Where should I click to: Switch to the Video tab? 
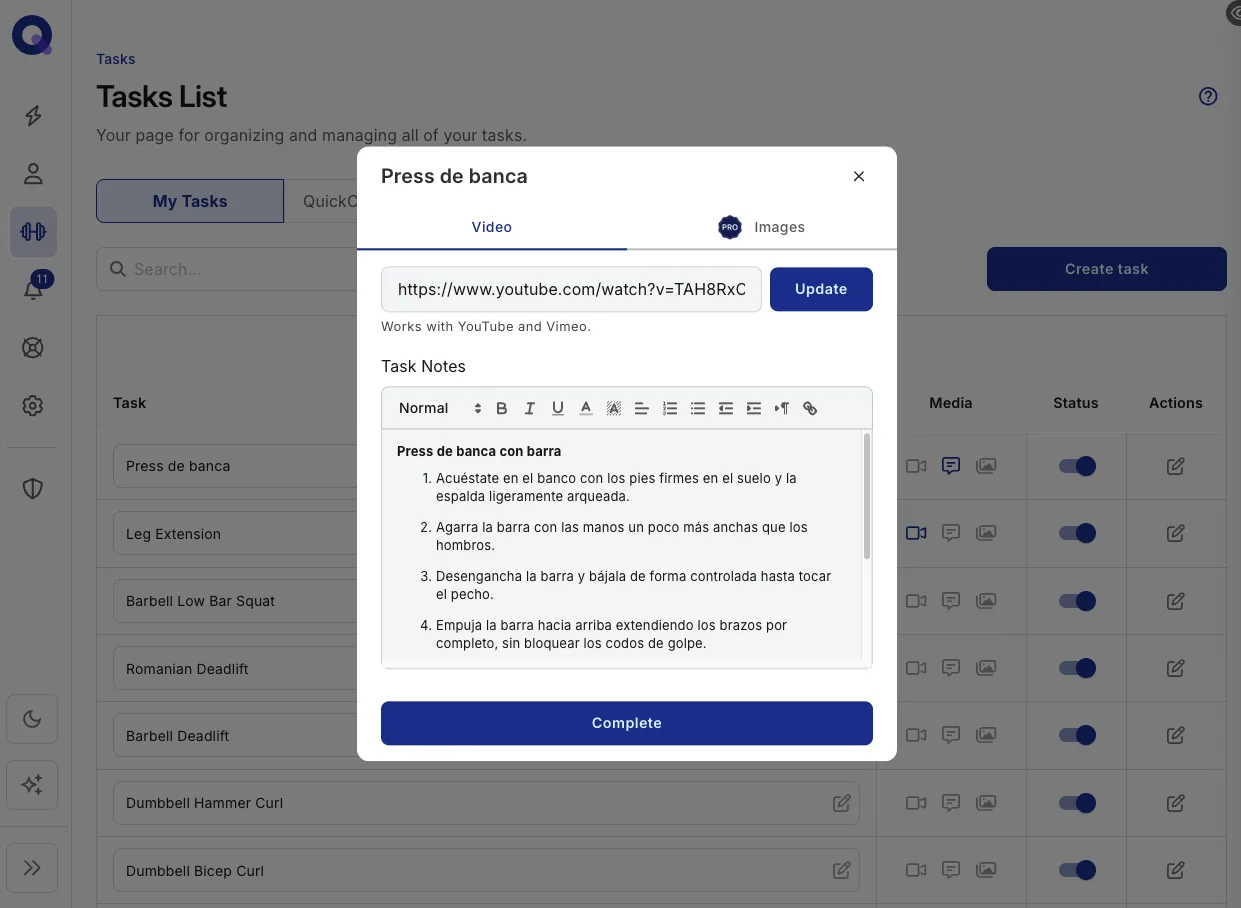point(492,227)
